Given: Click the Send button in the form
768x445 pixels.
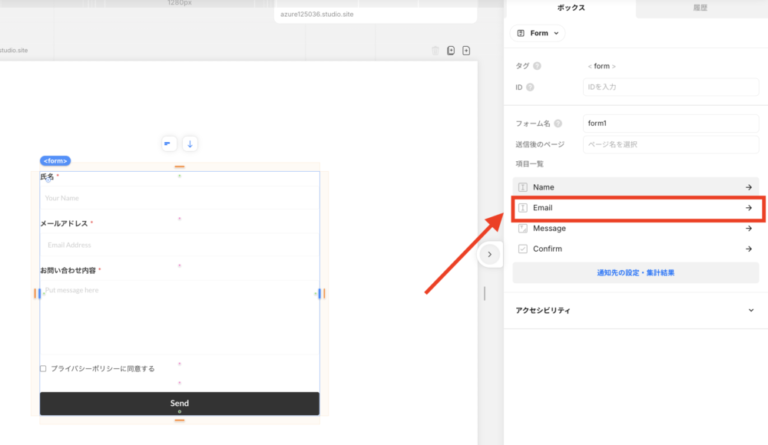Looking at the screenshot, I should tap(179, 403).
